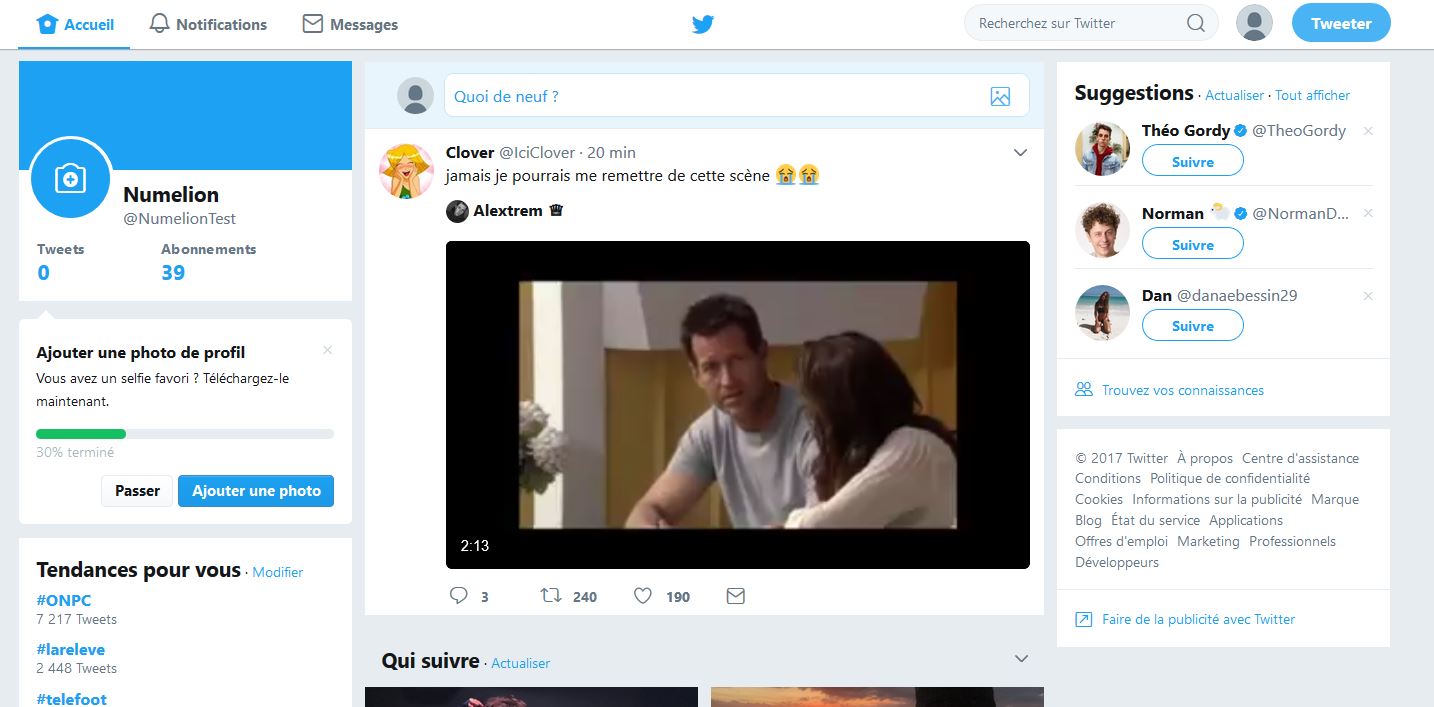The image size is (1434, 707).
Task: Open the Notifications tab
Action: point(208,24)
